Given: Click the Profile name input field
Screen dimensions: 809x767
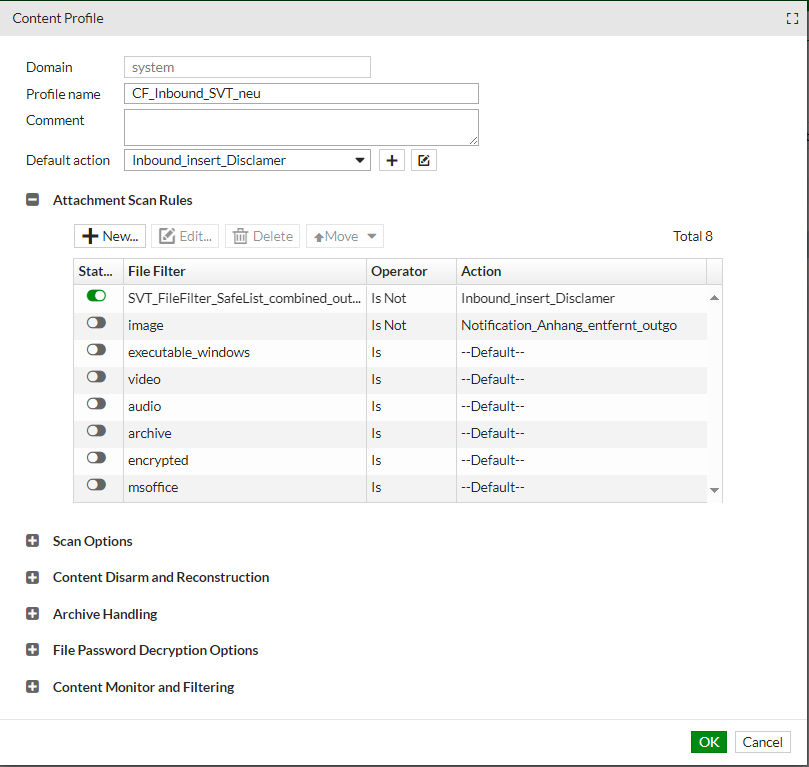Looking at the screenshot, I should point(301,94).
